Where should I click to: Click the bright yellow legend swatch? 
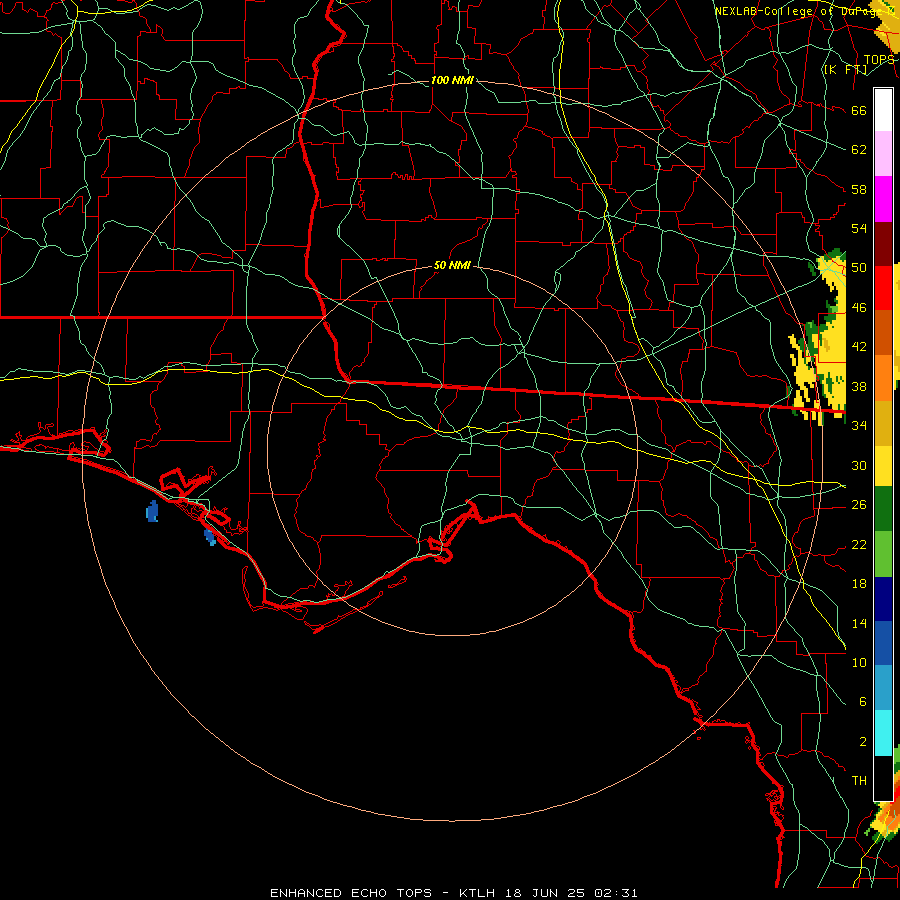tap(883, 465)
